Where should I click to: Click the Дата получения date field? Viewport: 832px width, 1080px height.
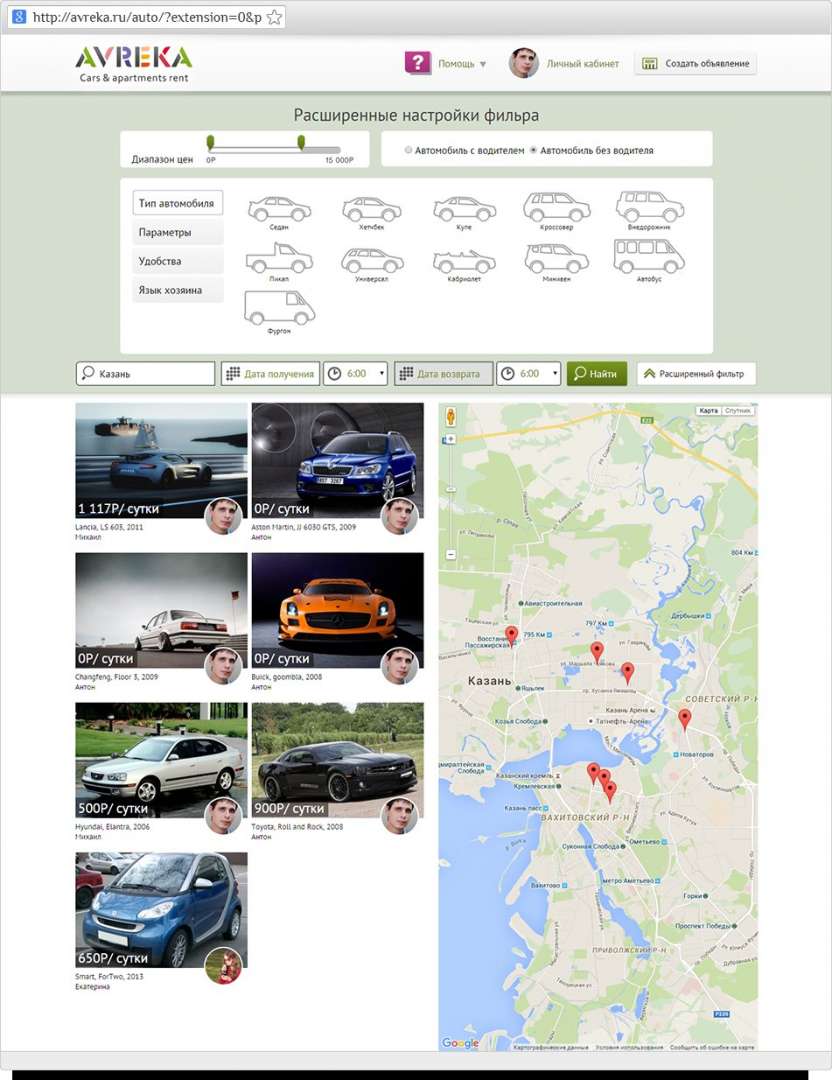(271, 373)
